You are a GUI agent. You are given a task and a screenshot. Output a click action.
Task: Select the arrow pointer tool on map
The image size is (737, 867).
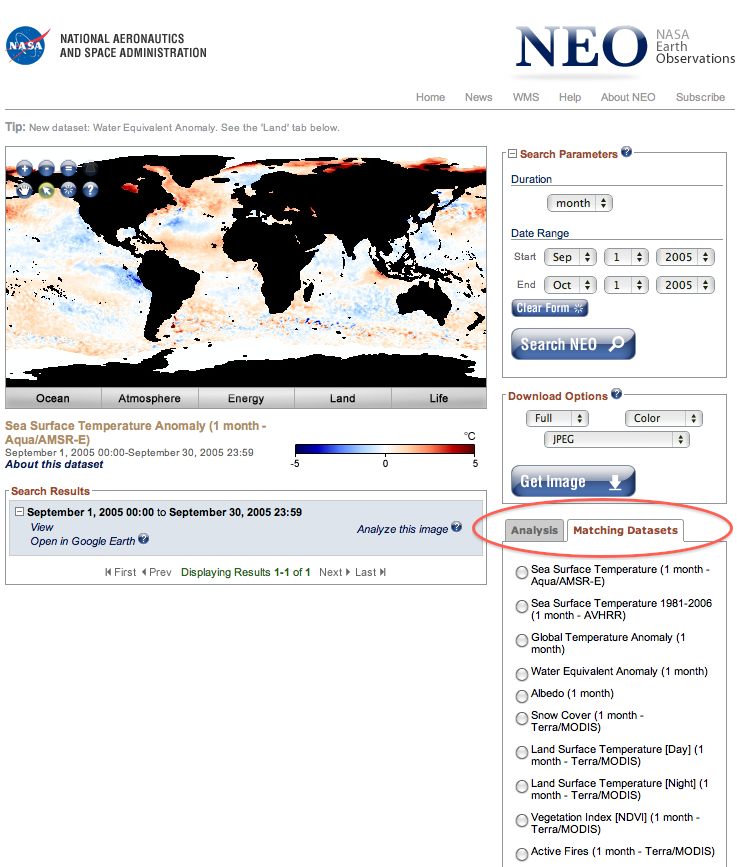(x=46, y=189)
